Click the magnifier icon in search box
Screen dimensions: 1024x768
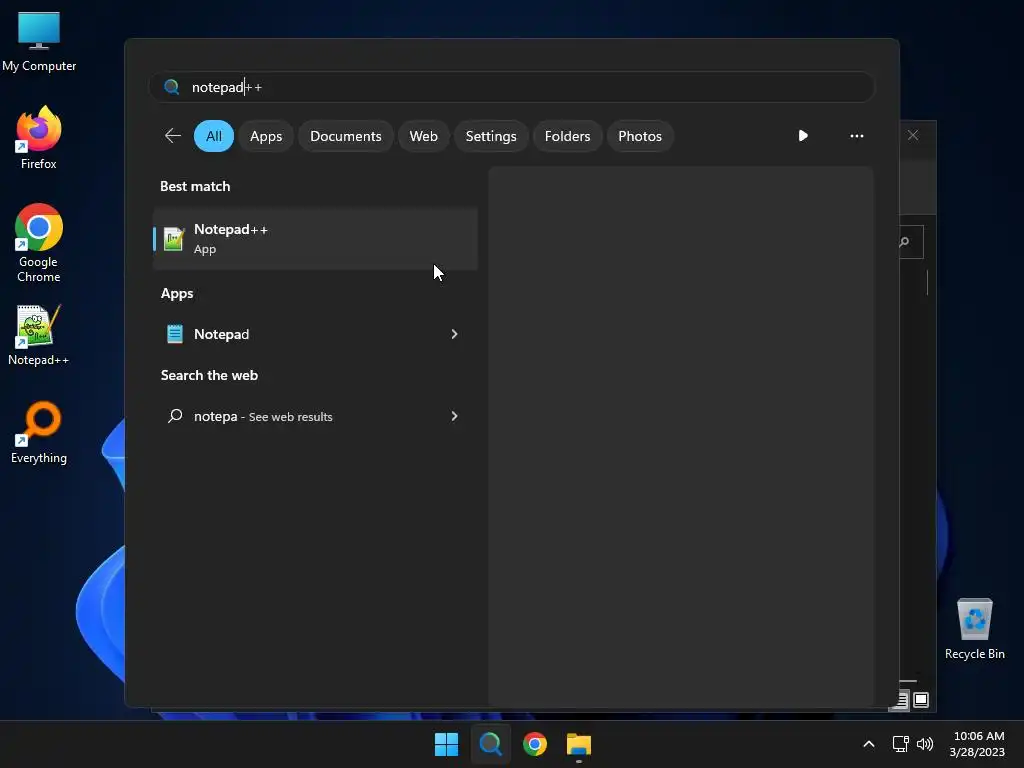coord(172,87)
